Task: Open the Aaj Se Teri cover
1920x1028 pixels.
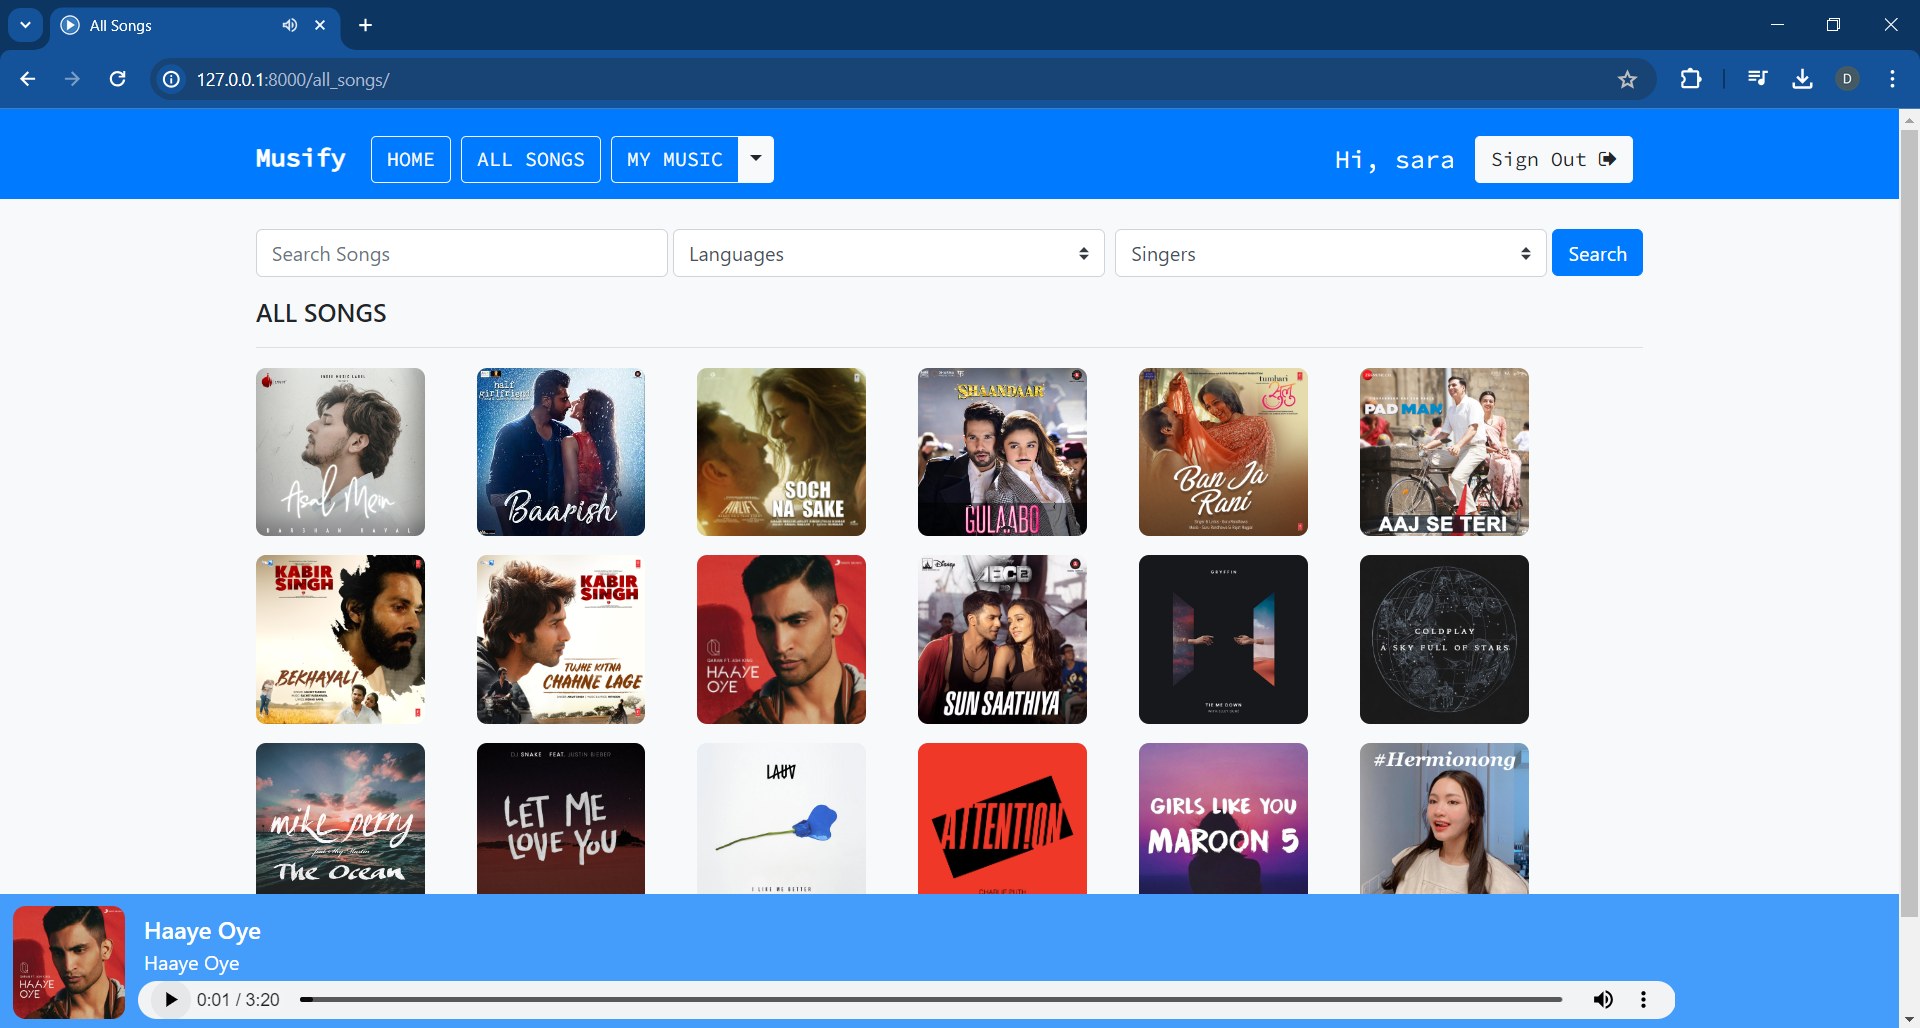Action: pos(1444,452)
